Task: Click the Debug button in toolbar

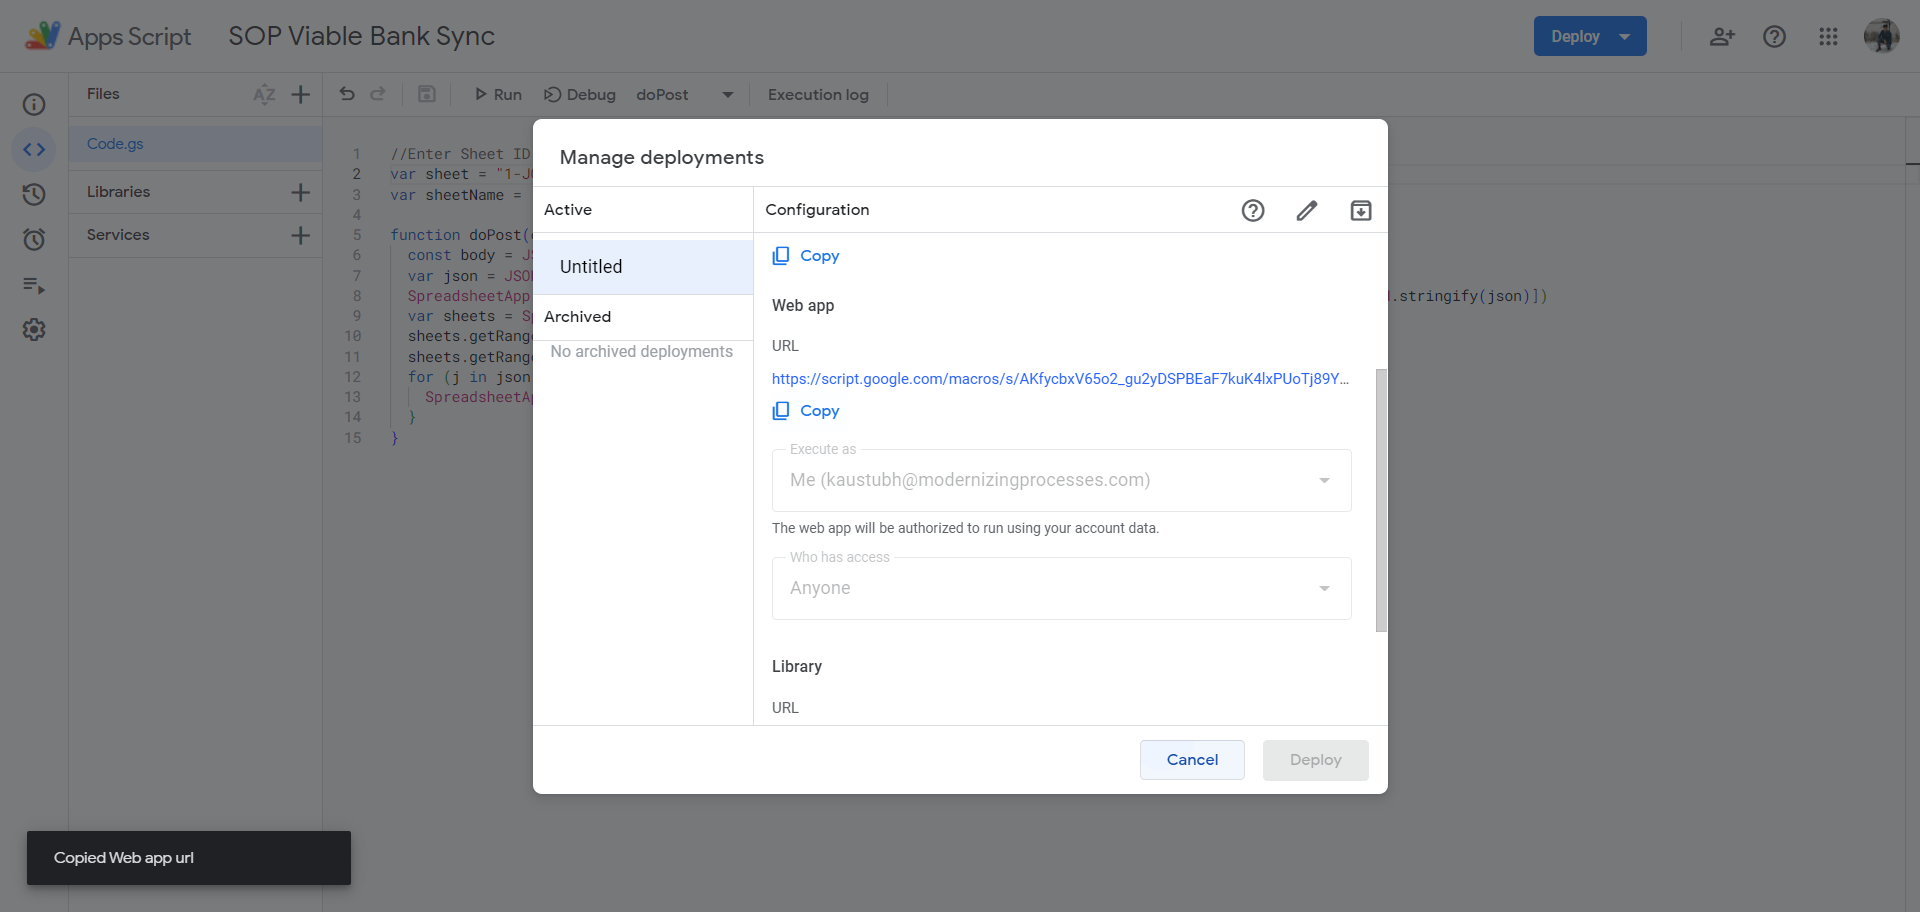Action: point(580,94)
